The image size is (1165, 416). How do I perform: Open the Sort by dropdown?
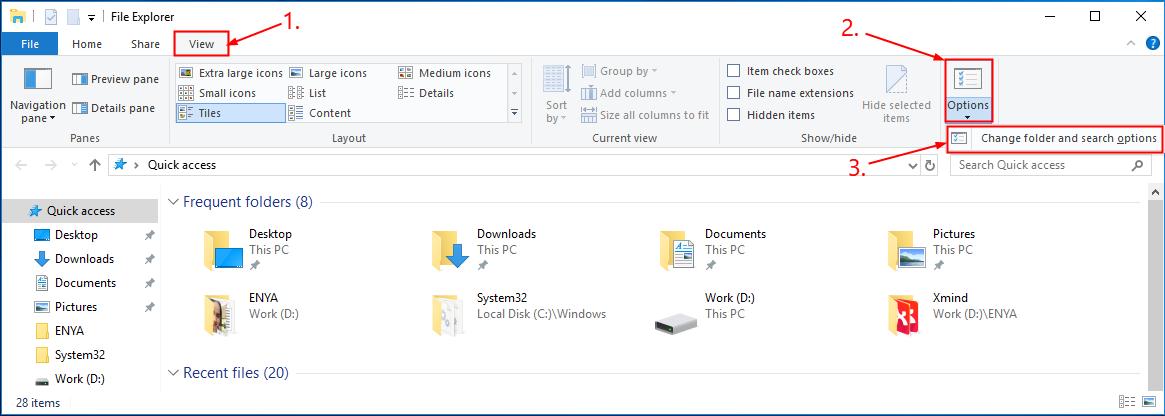point(556,111)
